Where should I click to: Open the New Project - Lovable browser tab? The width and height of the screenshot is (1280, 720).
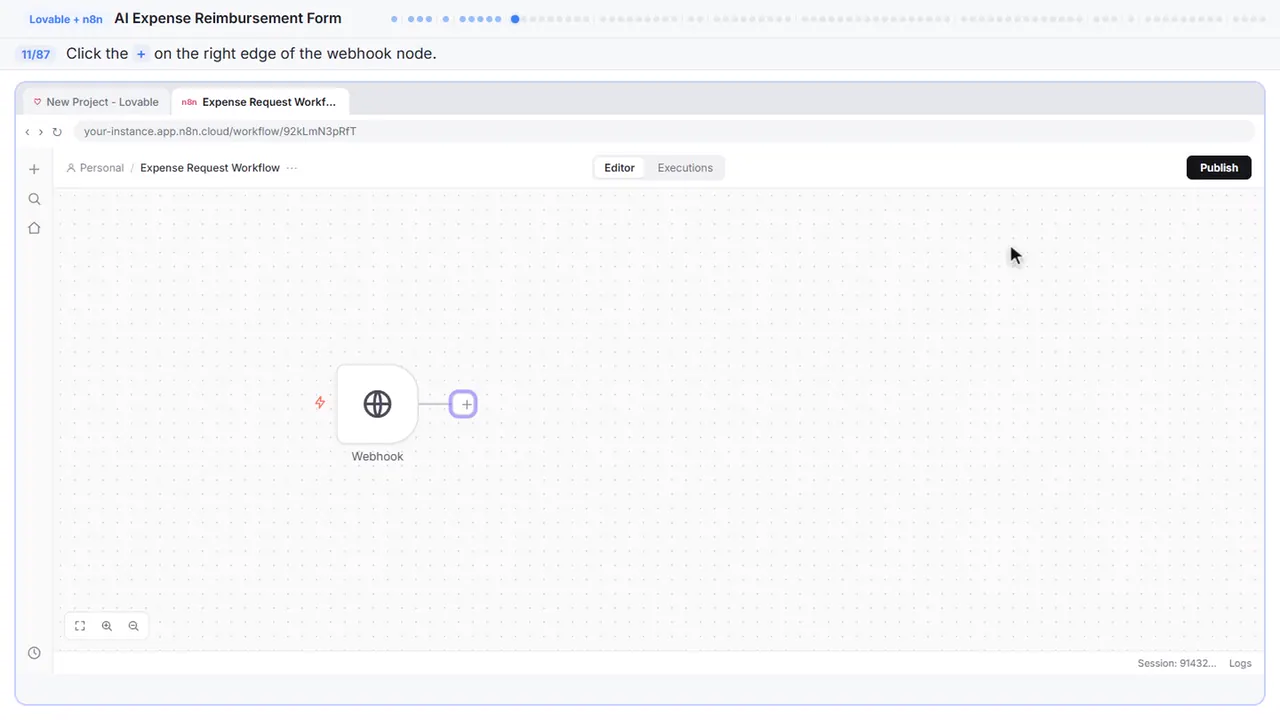click(x=96, y=102)
